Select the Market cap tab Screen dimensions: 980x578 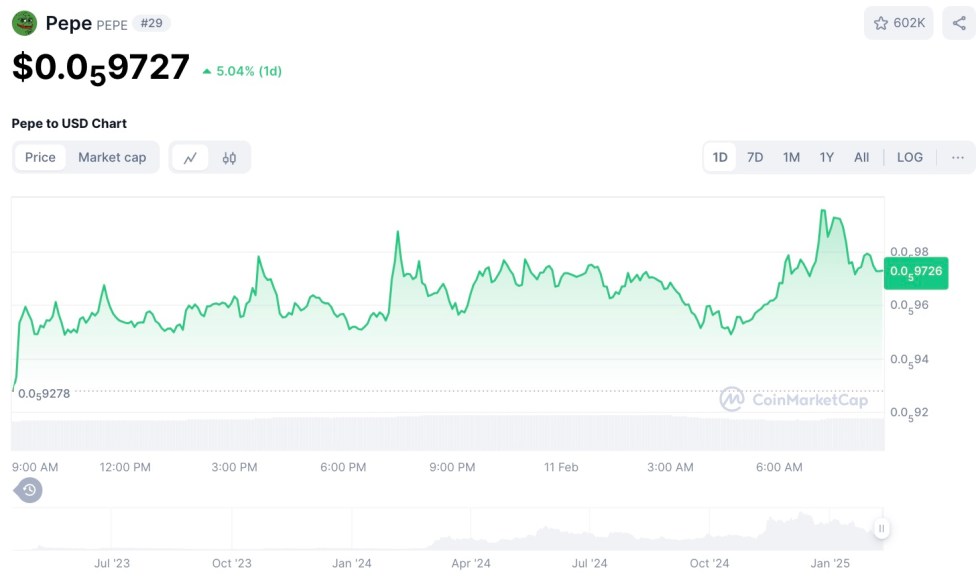pos(112,157)
